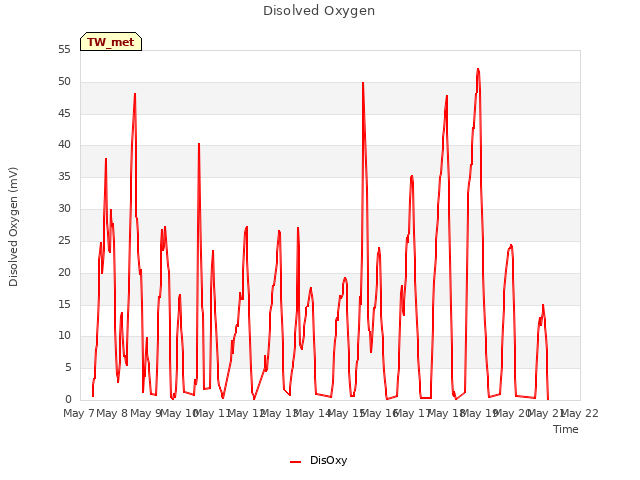Click the May 8 x-axis tick label

[x=112, y=413]
